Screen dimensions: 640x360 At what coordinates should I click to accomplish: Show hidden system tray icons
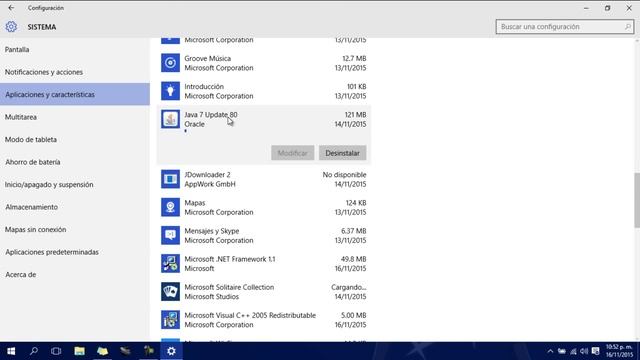(550, 351)
